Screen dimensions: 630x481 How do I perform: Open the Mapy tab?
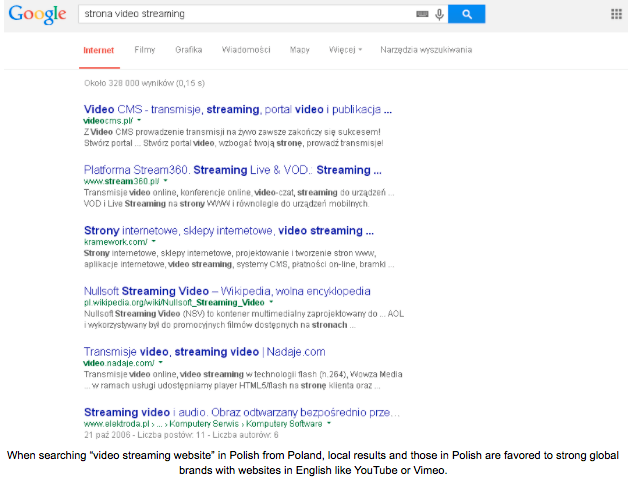click(299, 49)
